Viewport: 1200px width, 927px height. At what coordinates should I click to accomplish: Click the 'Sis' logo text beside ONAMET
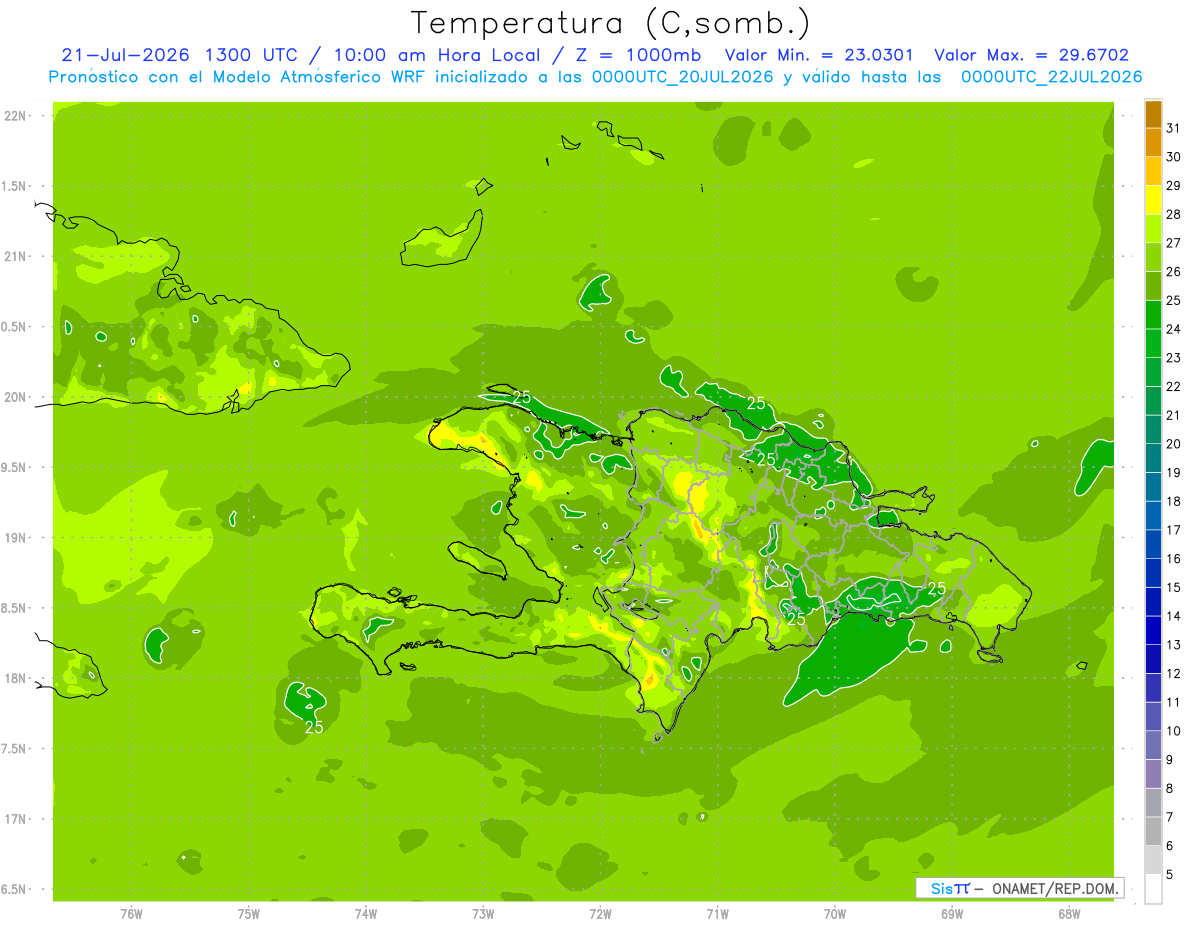(942, 888)
